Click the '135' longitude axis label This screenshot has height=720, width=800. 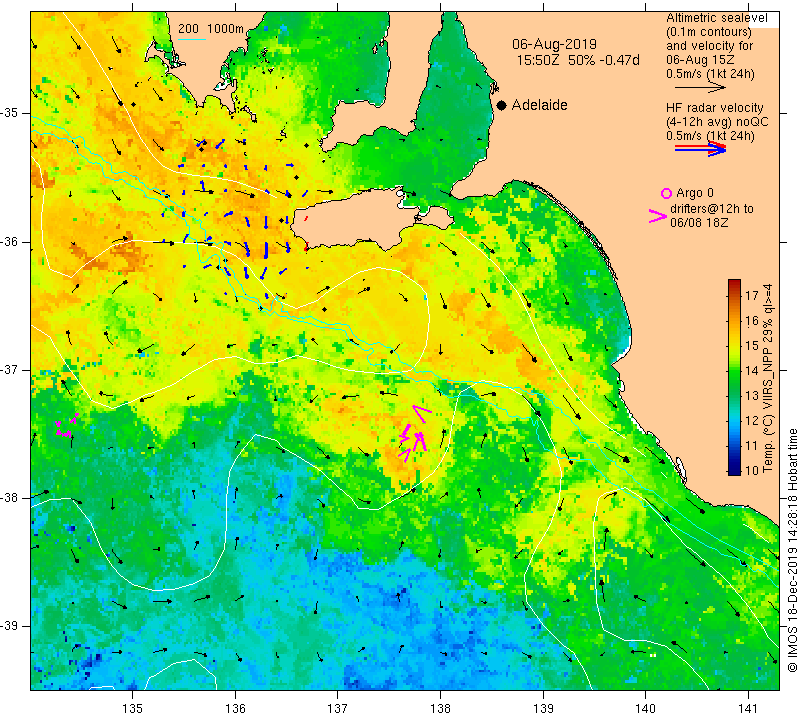point(133,709)
